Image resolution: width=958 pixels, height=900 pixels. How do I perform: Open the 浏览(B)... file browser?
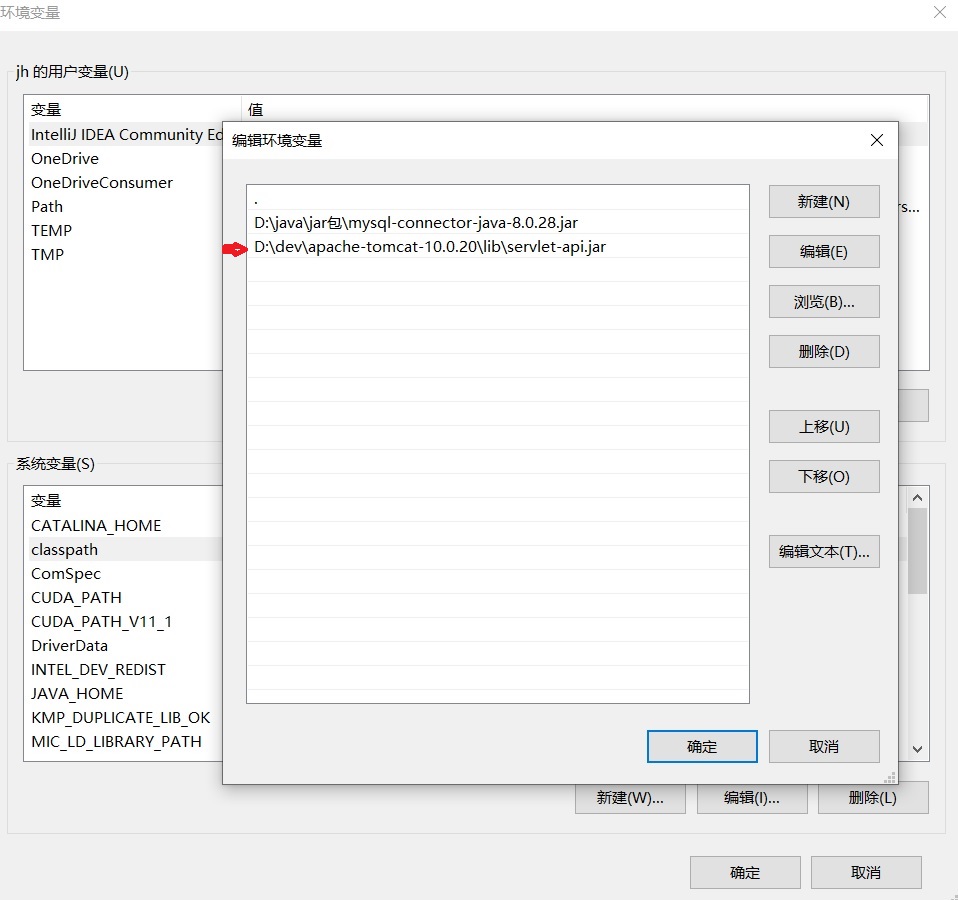[823, 301]
